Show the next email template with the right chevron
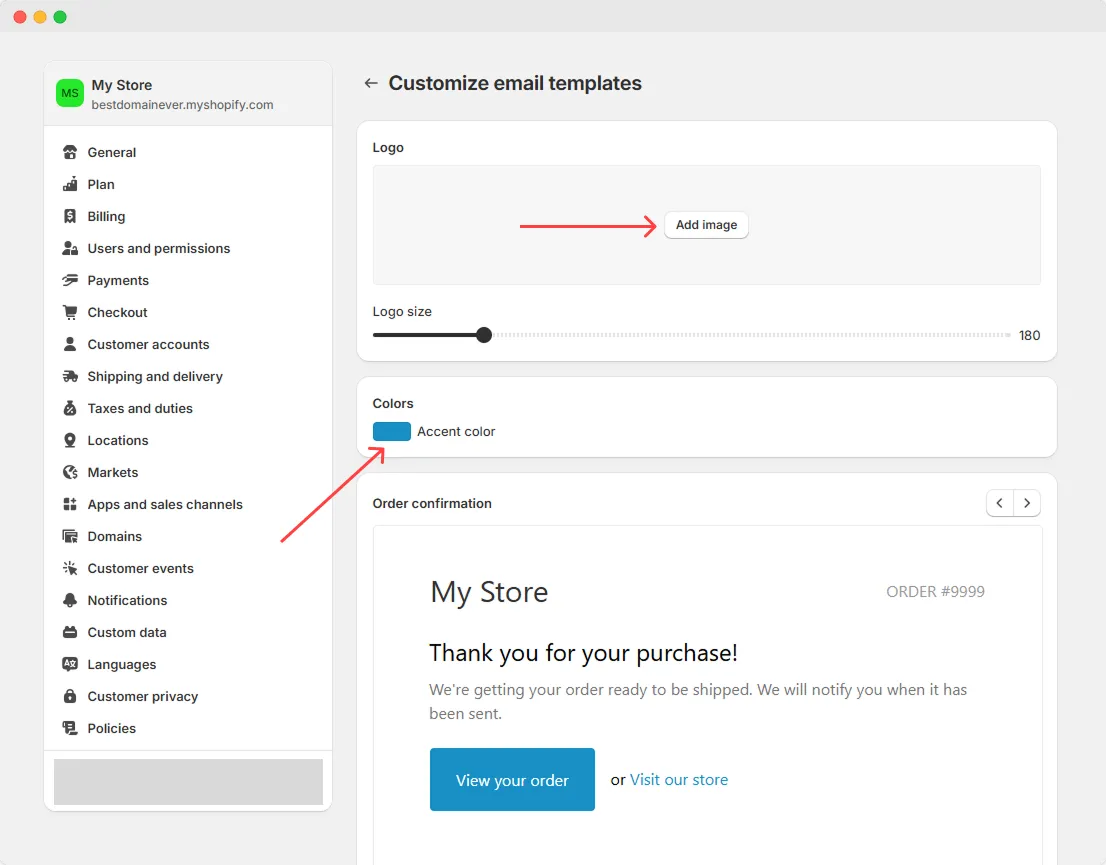Screen dimensions: 1106x865 click(1027, 503)
